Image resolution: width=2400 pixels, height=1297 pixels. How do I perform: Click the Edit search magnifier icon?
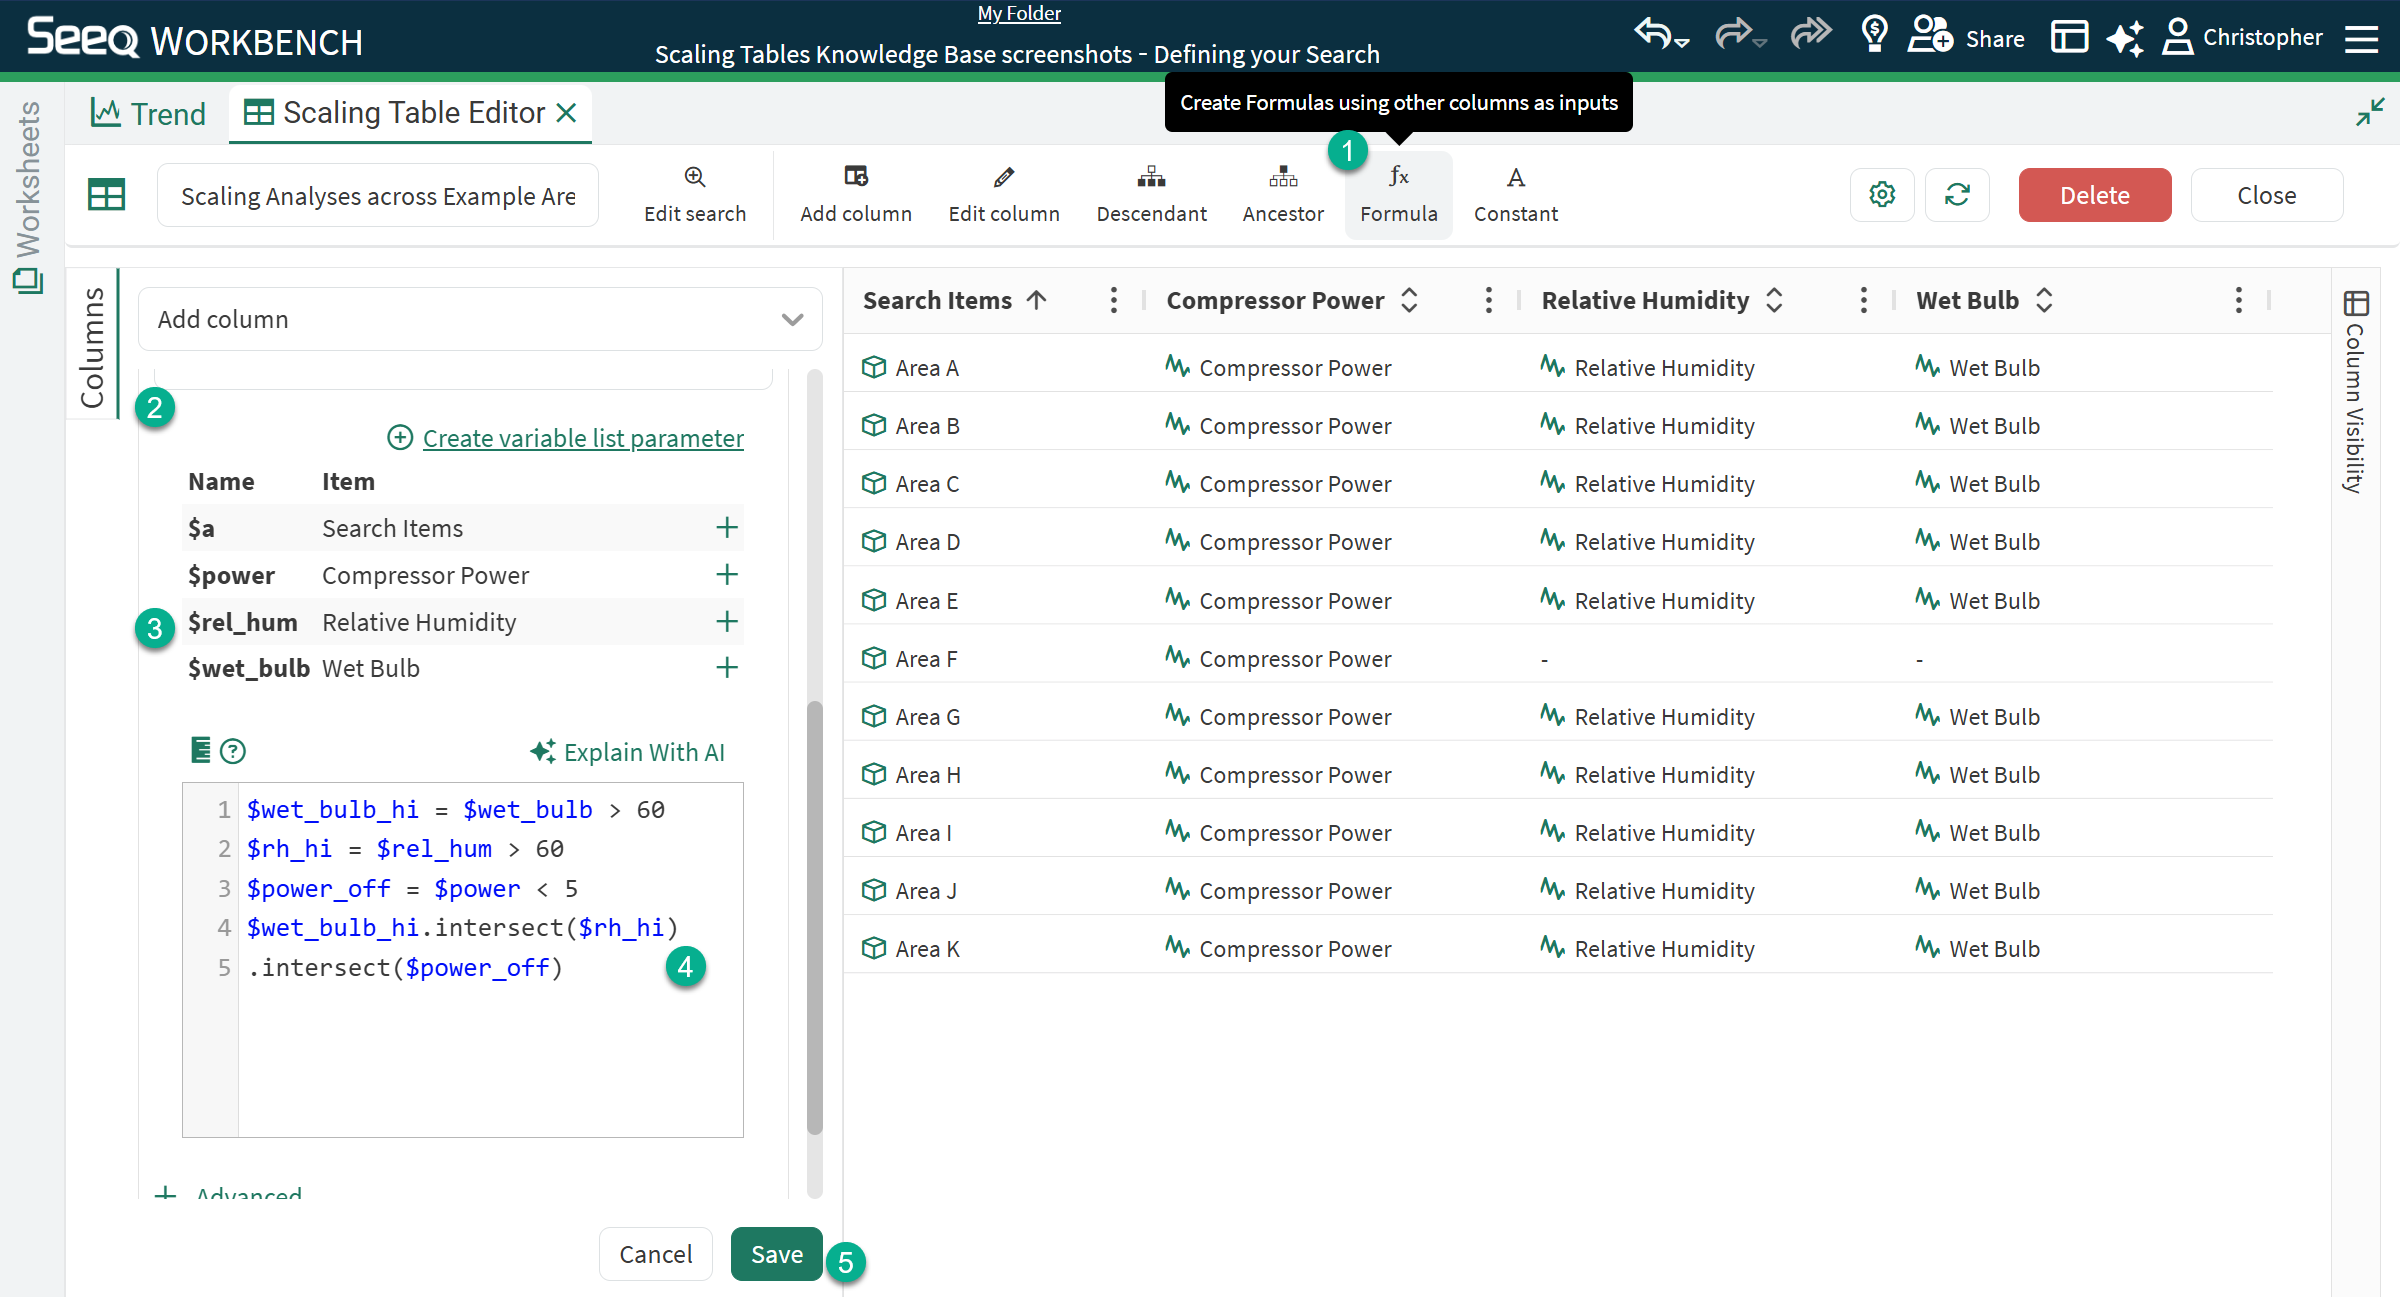pos(694,178)
